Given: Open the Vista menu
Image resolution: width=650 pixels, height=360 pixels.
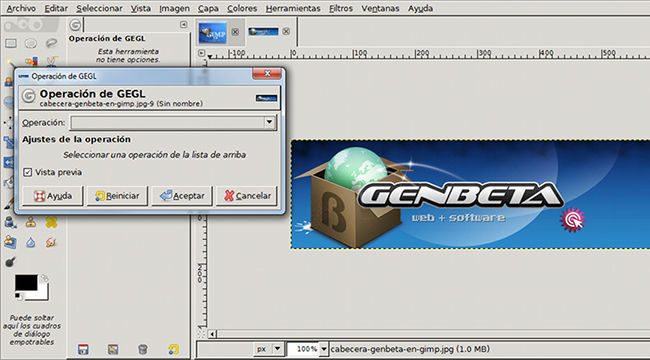Looking at the screenshot, I should [141, 8].
